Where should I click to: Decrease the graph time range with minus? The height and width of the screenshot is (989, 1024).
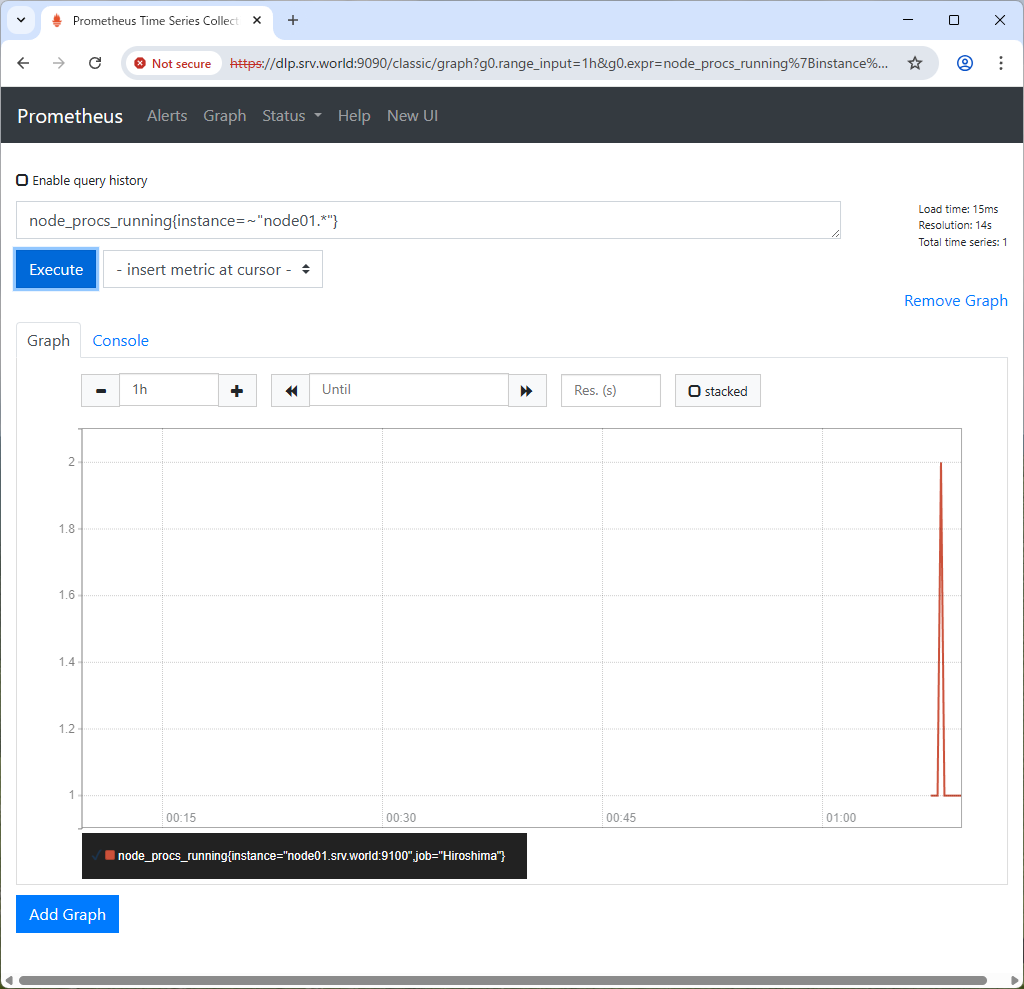pos(100,390)
